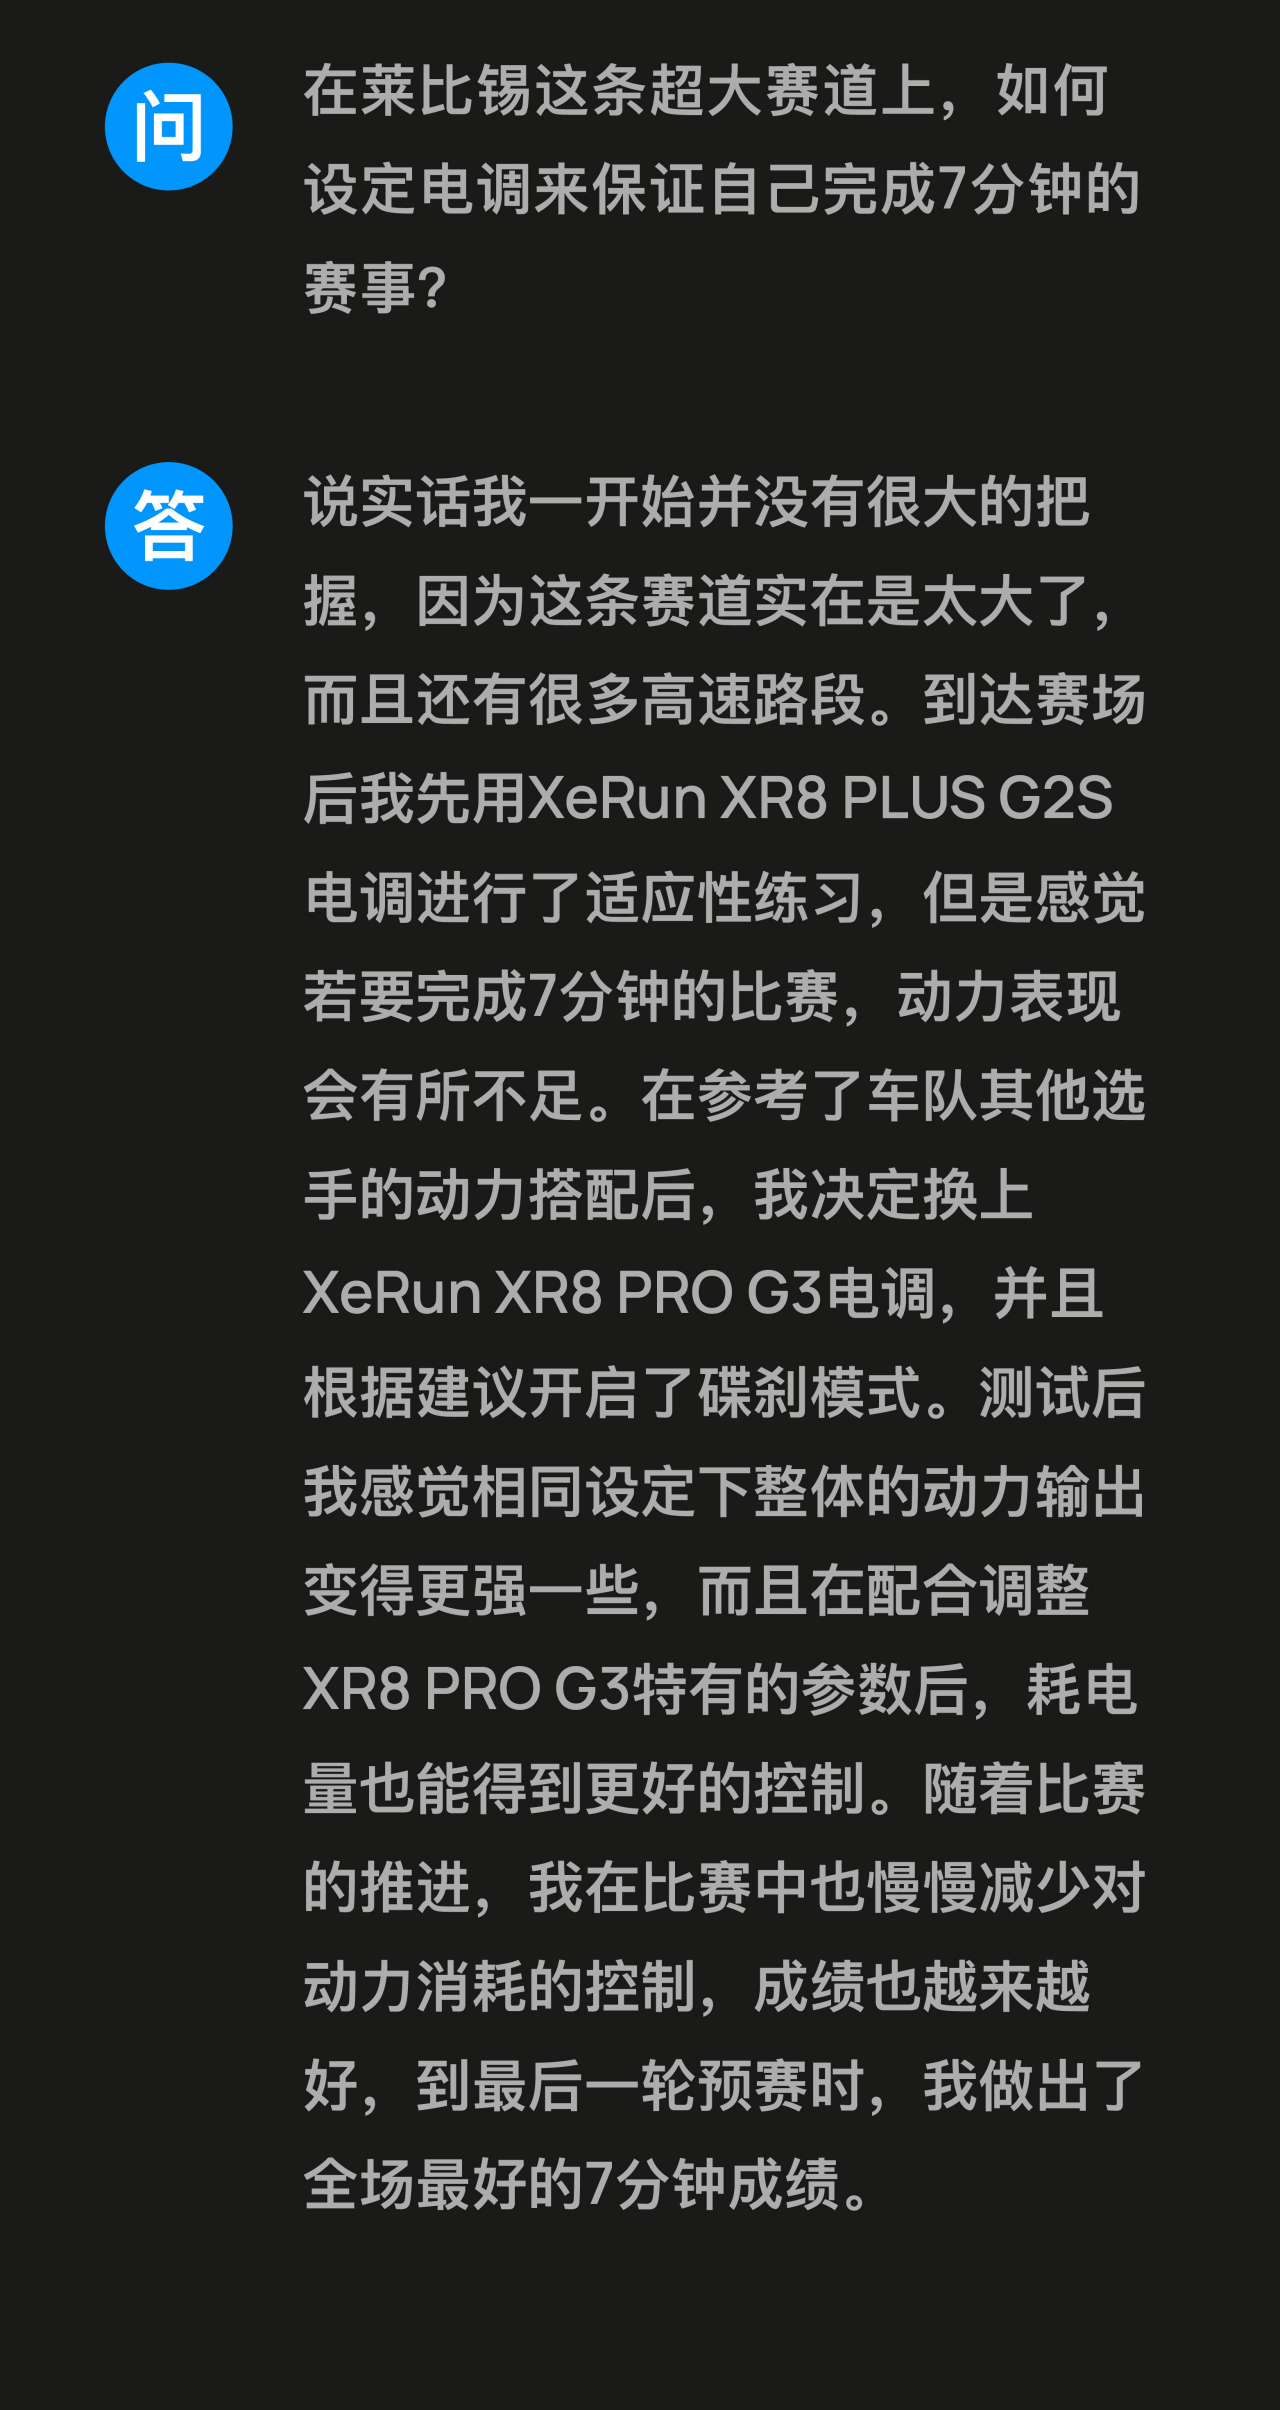This screenshot has height=2410, width=1280.
Task: Click the line 而且还有很多高速路段
Action: pos(725,699)
